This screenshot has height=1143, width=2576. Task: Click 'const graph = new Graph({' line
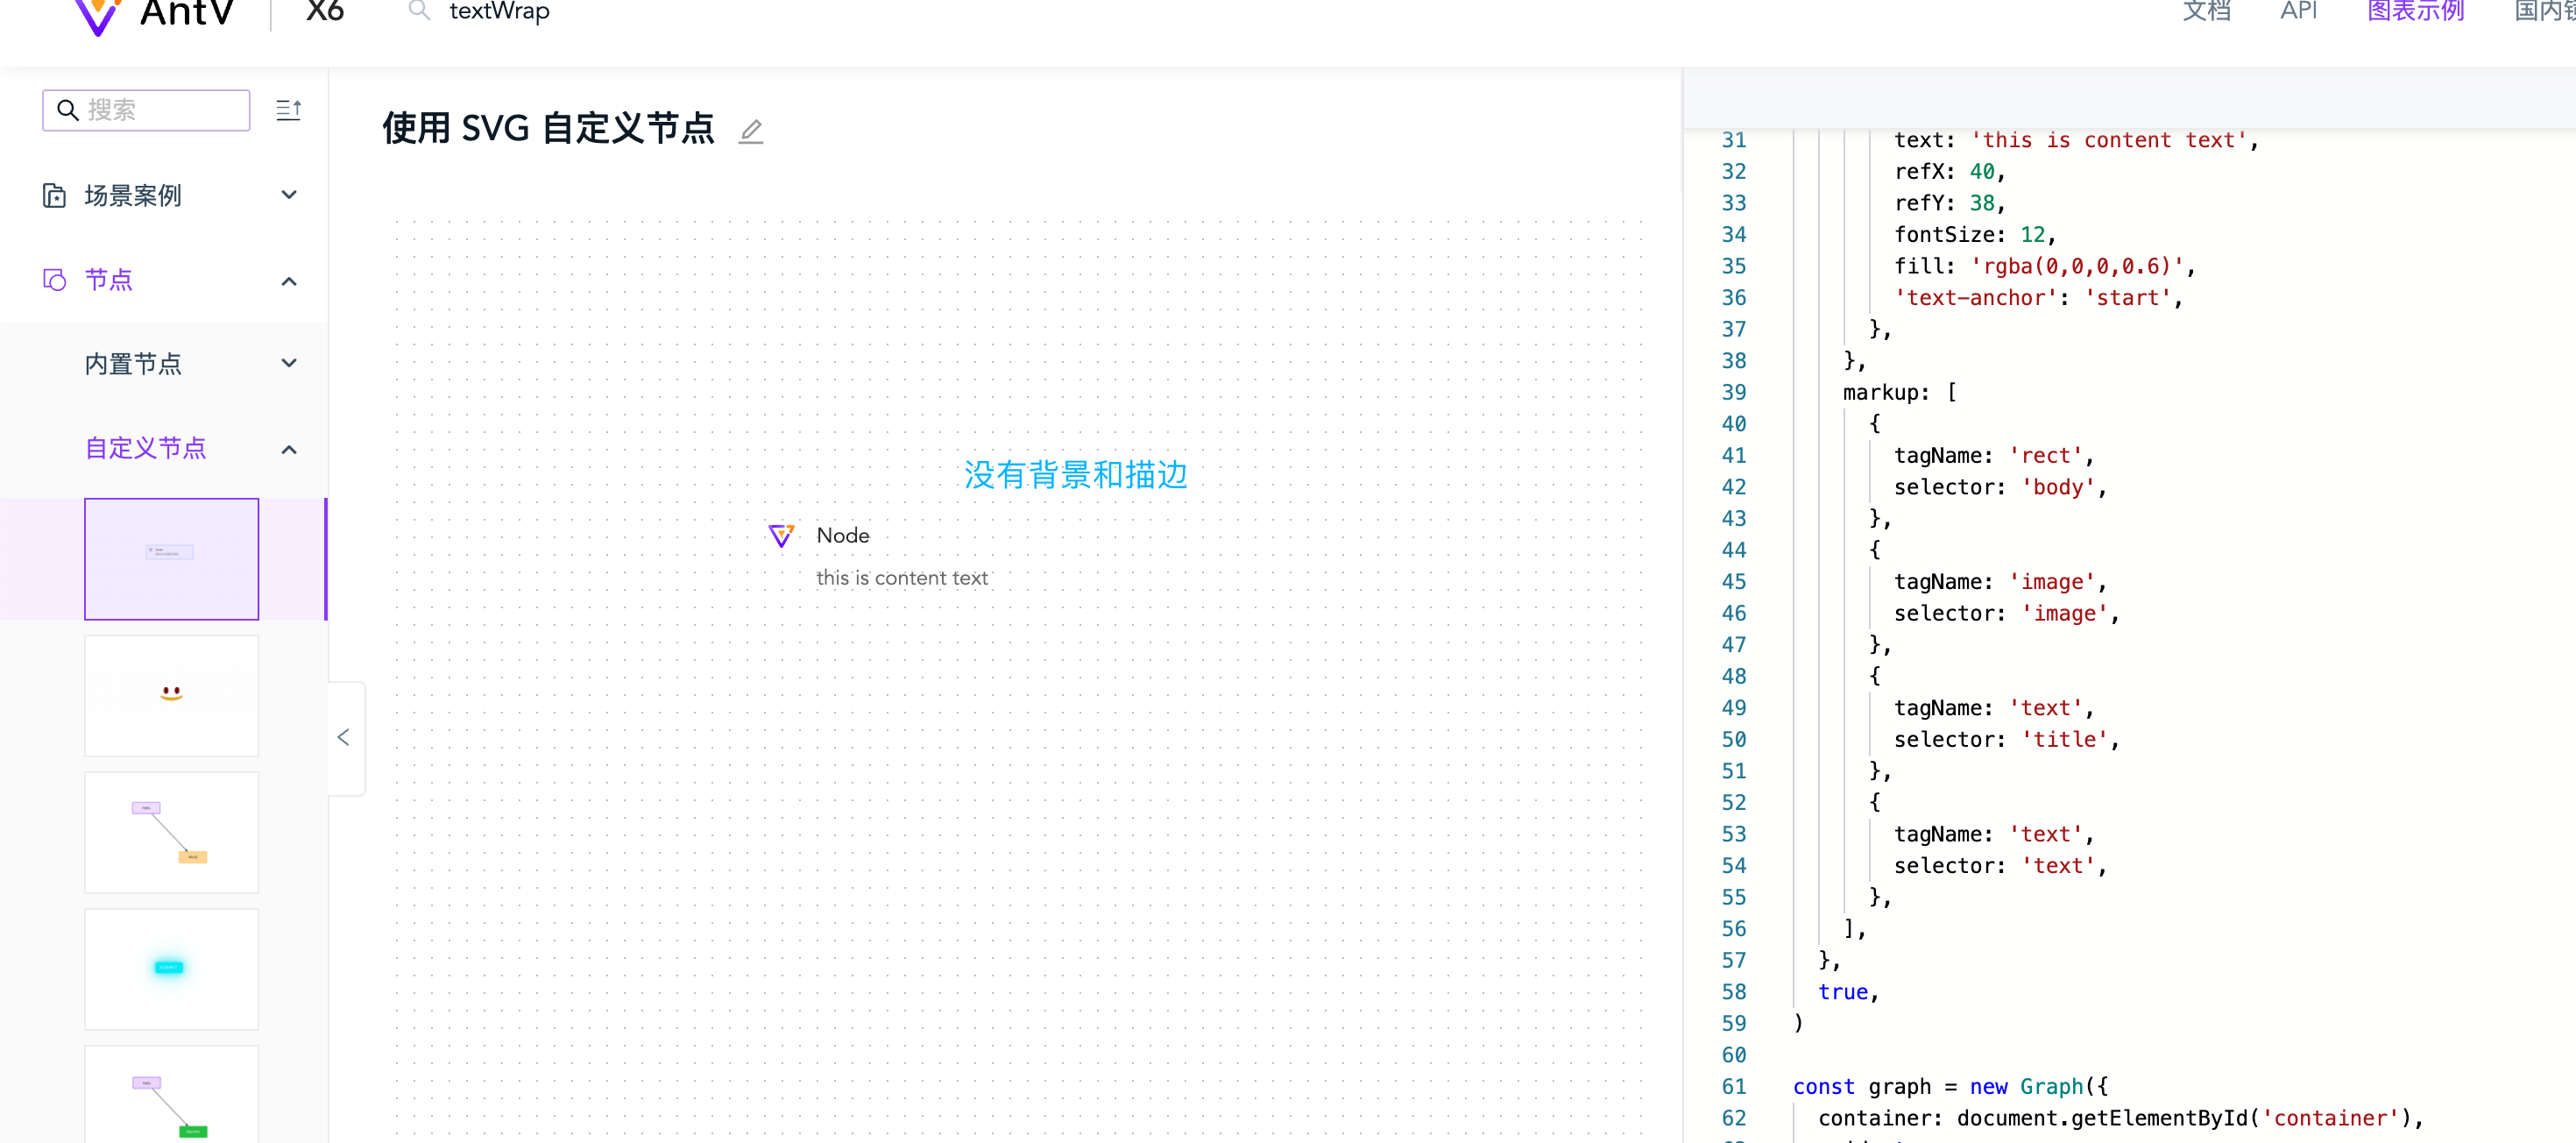pos(1950,1086)
